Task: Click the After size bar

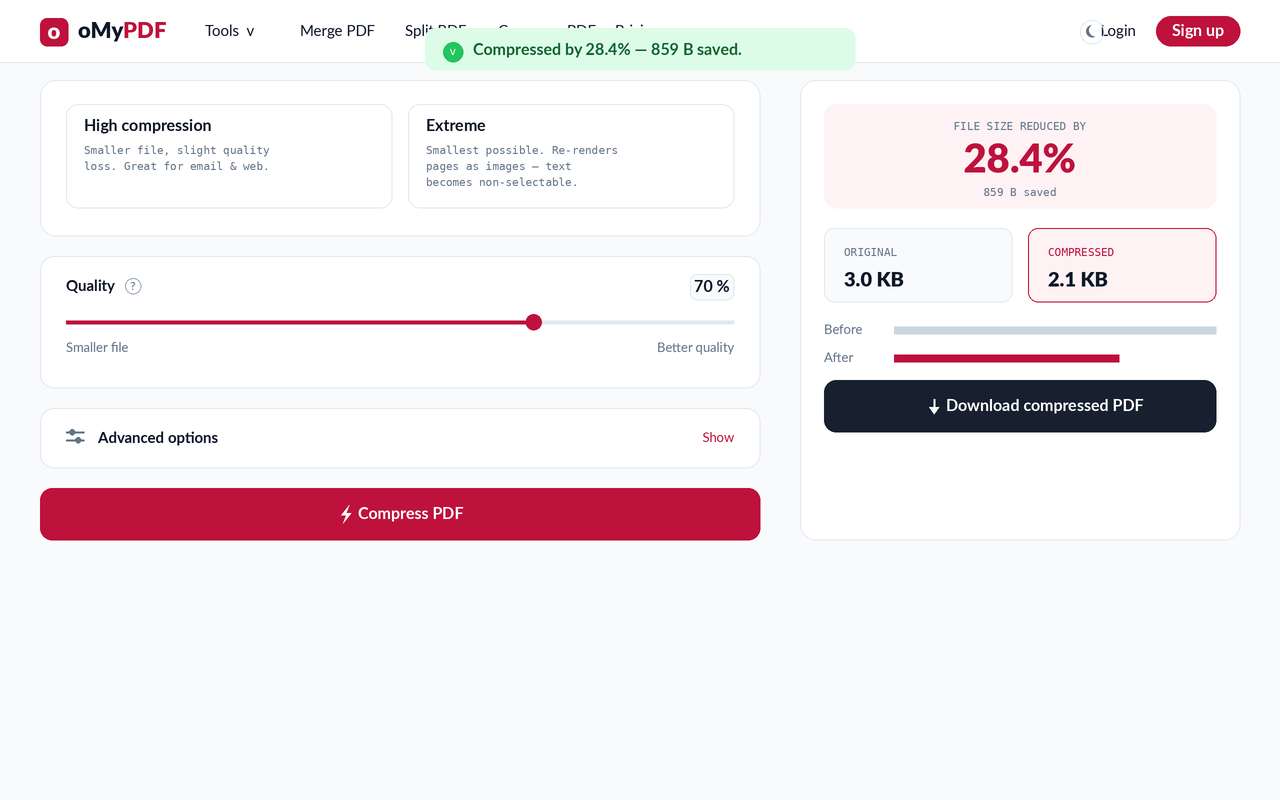Action: pyautogui.click(x=1006, y=358)
